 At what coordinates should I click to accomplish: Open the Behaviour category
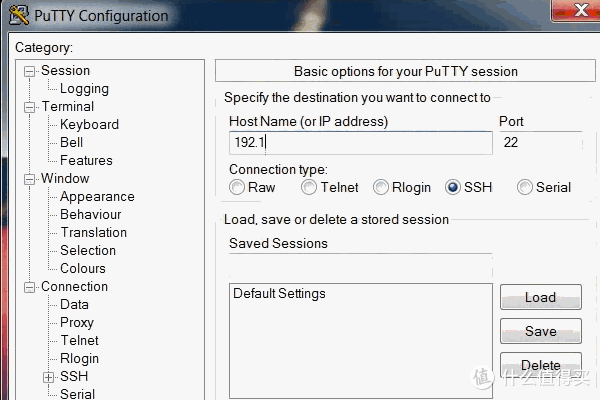coord(91,214)
